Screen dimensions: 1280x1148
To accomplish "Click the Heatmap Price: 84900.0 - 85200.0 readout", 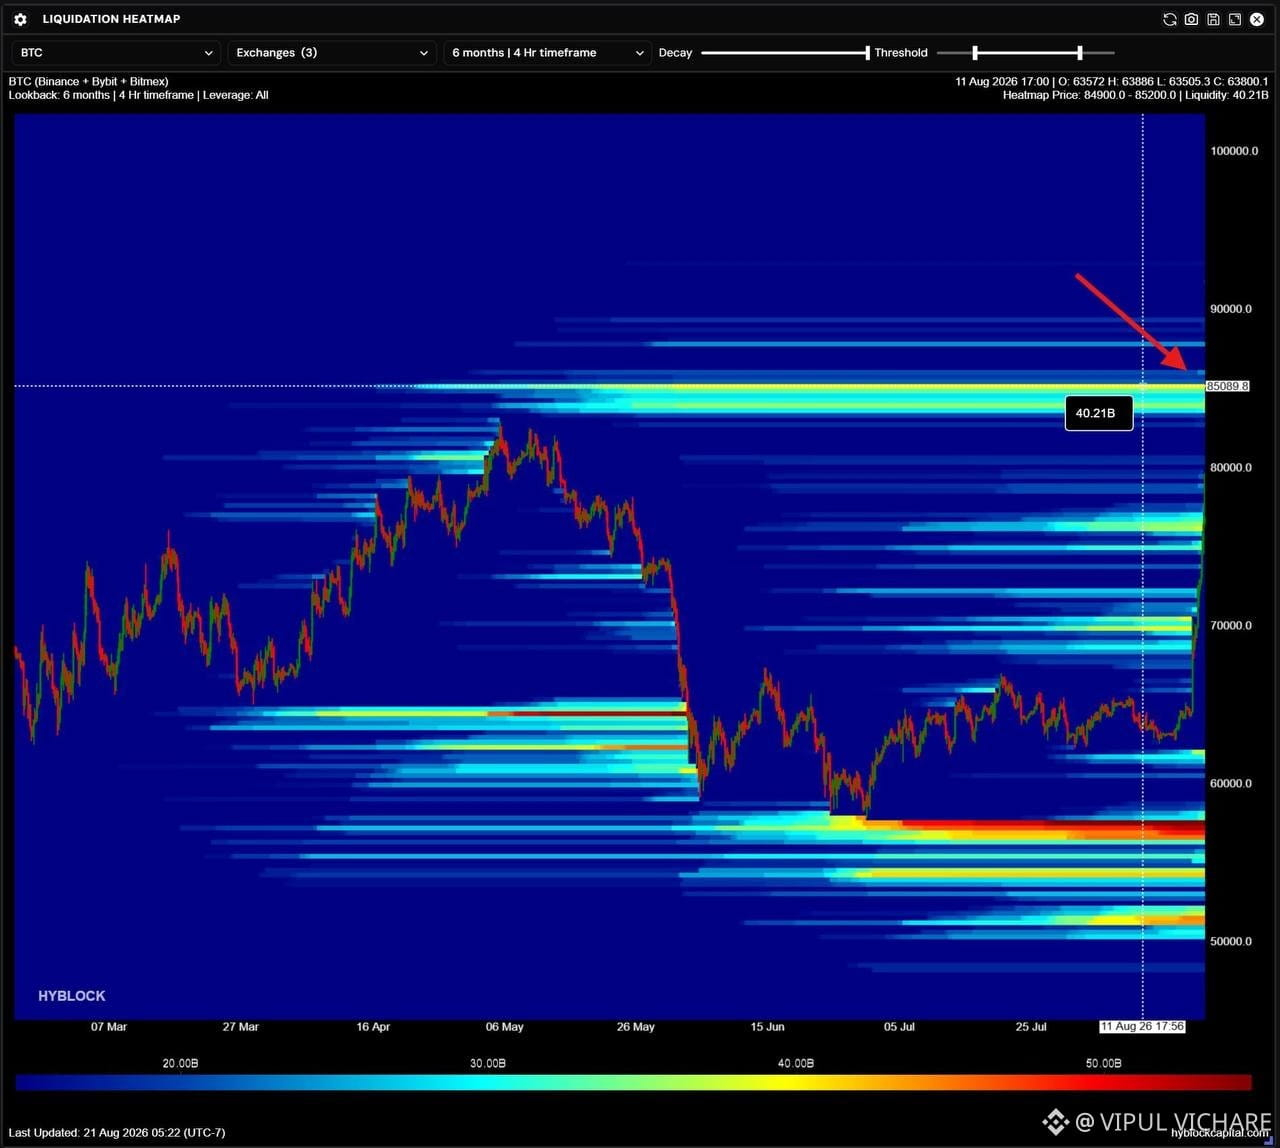I will pyautogui.click(x=1136, y=96).
